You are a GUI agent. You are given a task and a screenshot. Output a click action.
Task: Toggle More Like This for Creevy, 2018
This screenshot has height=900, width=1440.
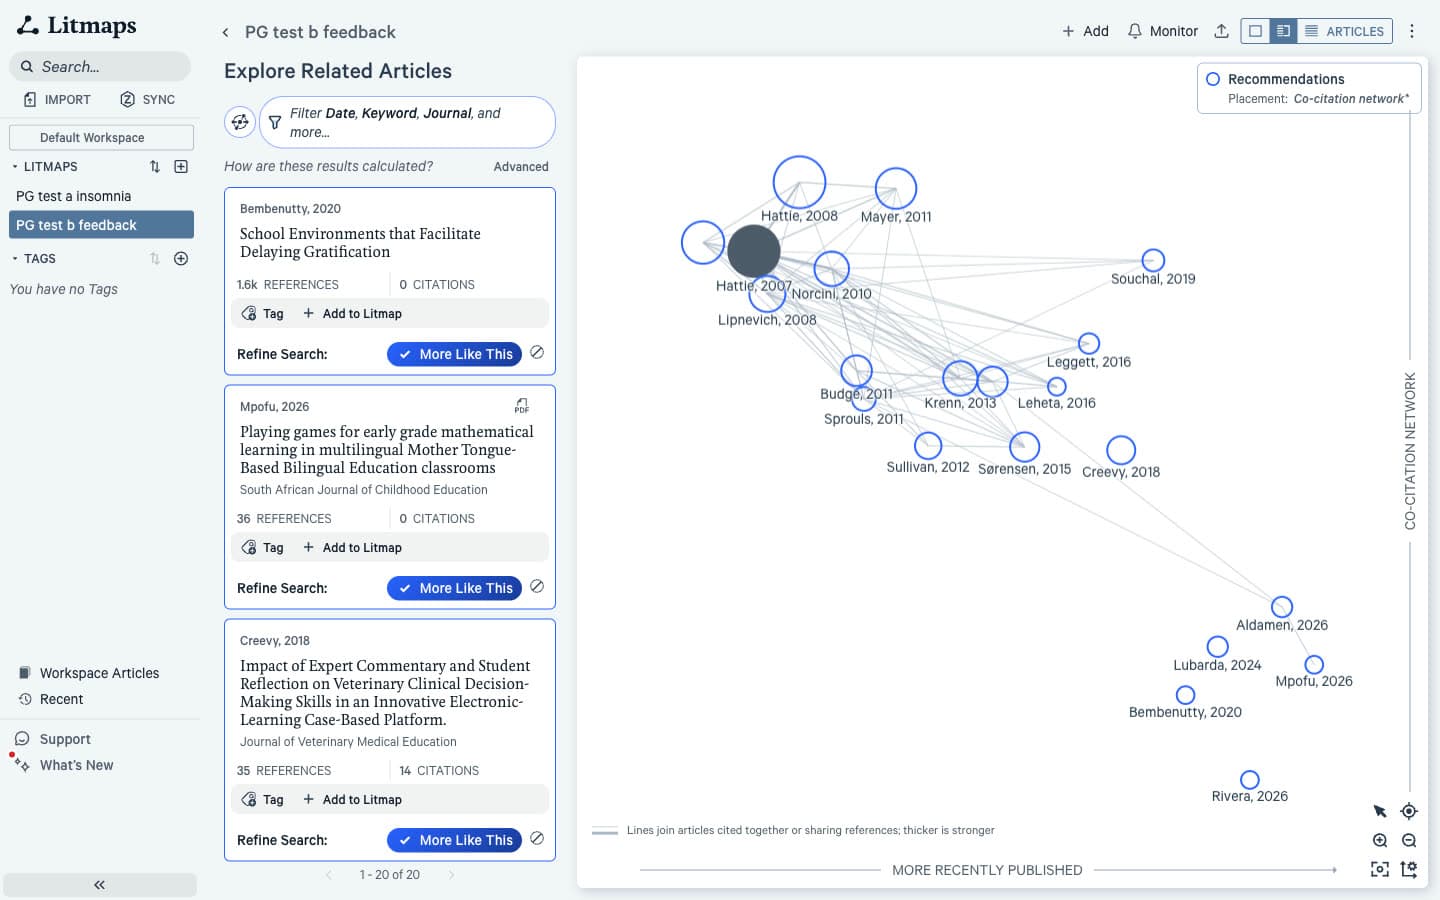click(x=455, y=840)
